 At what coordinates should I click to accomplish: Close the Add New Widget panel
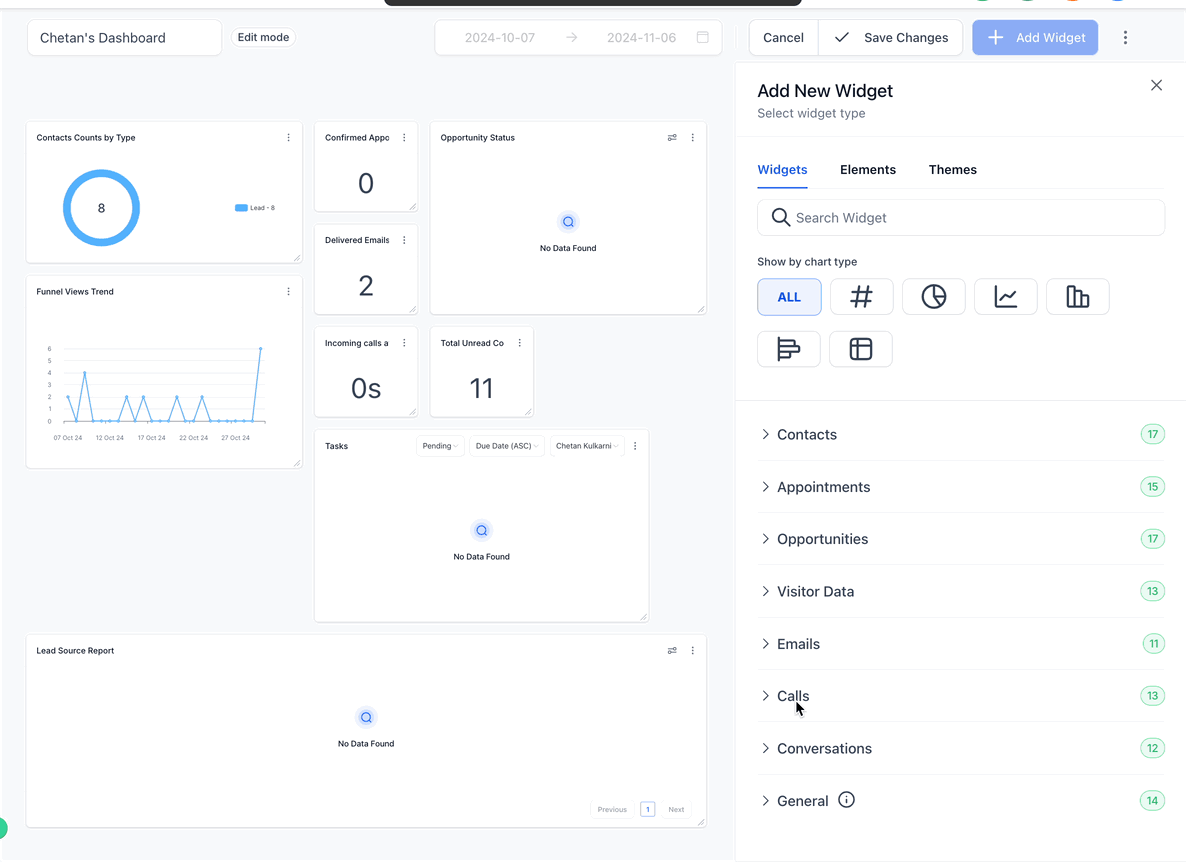pos(1156,85)
